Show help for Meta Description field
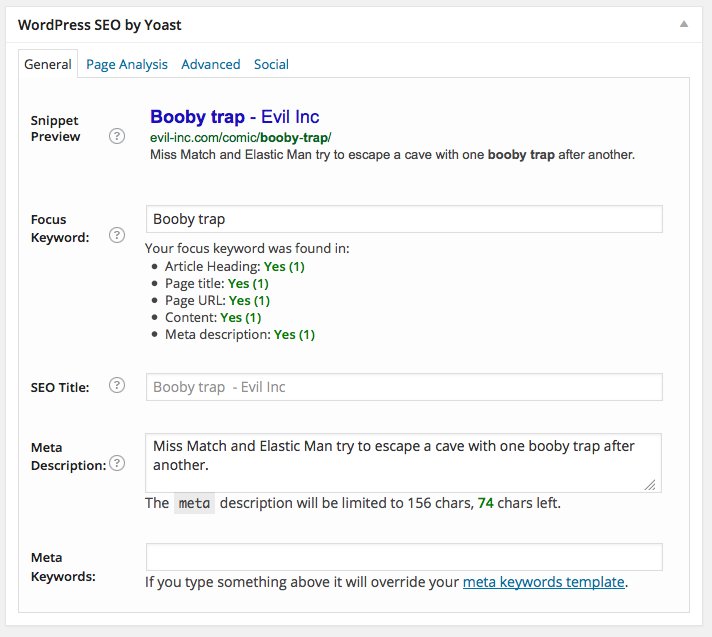Image resolution: width=712 pixels, height=637 pixels. pos(117,463)
